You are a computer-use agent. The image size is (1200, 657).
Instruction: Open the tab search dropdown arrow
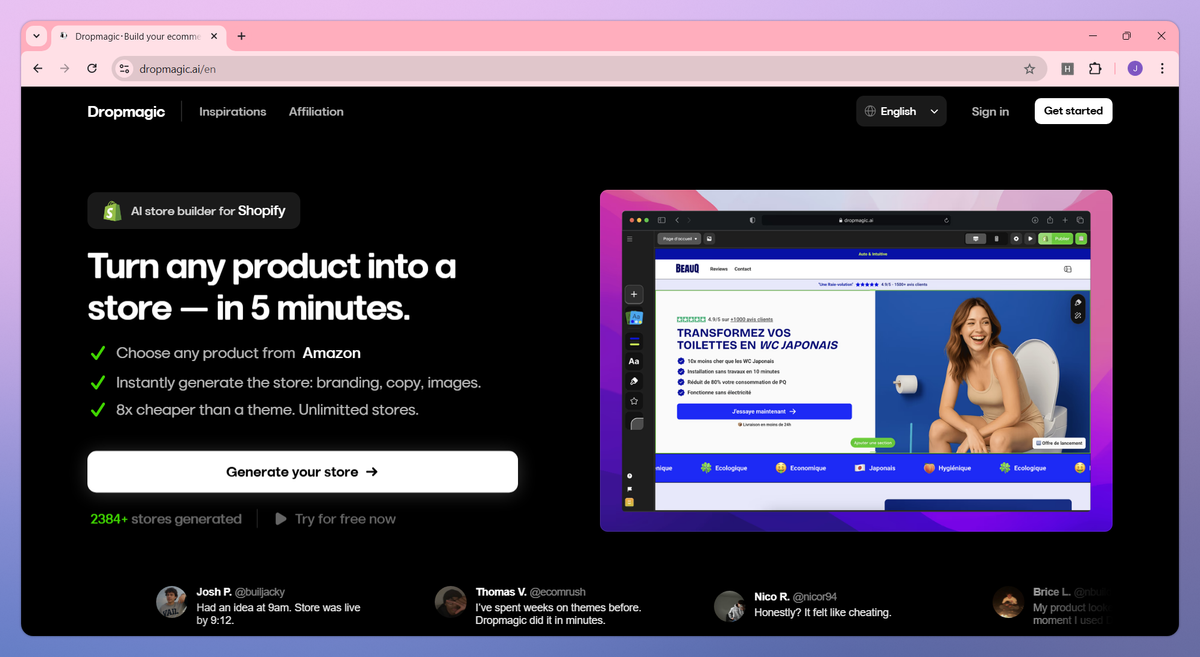tap(36, 36)
